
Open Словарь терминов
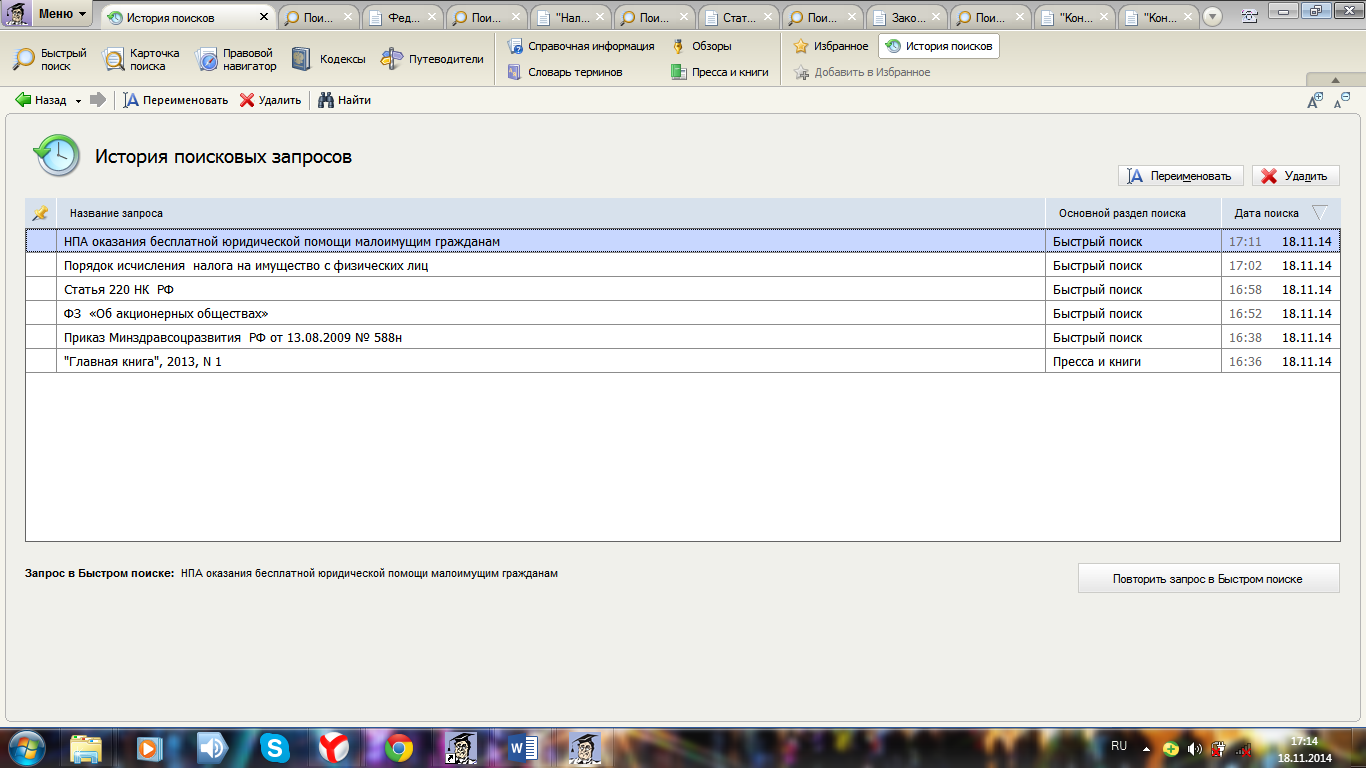pyautogui.click(x=565, y=72)
